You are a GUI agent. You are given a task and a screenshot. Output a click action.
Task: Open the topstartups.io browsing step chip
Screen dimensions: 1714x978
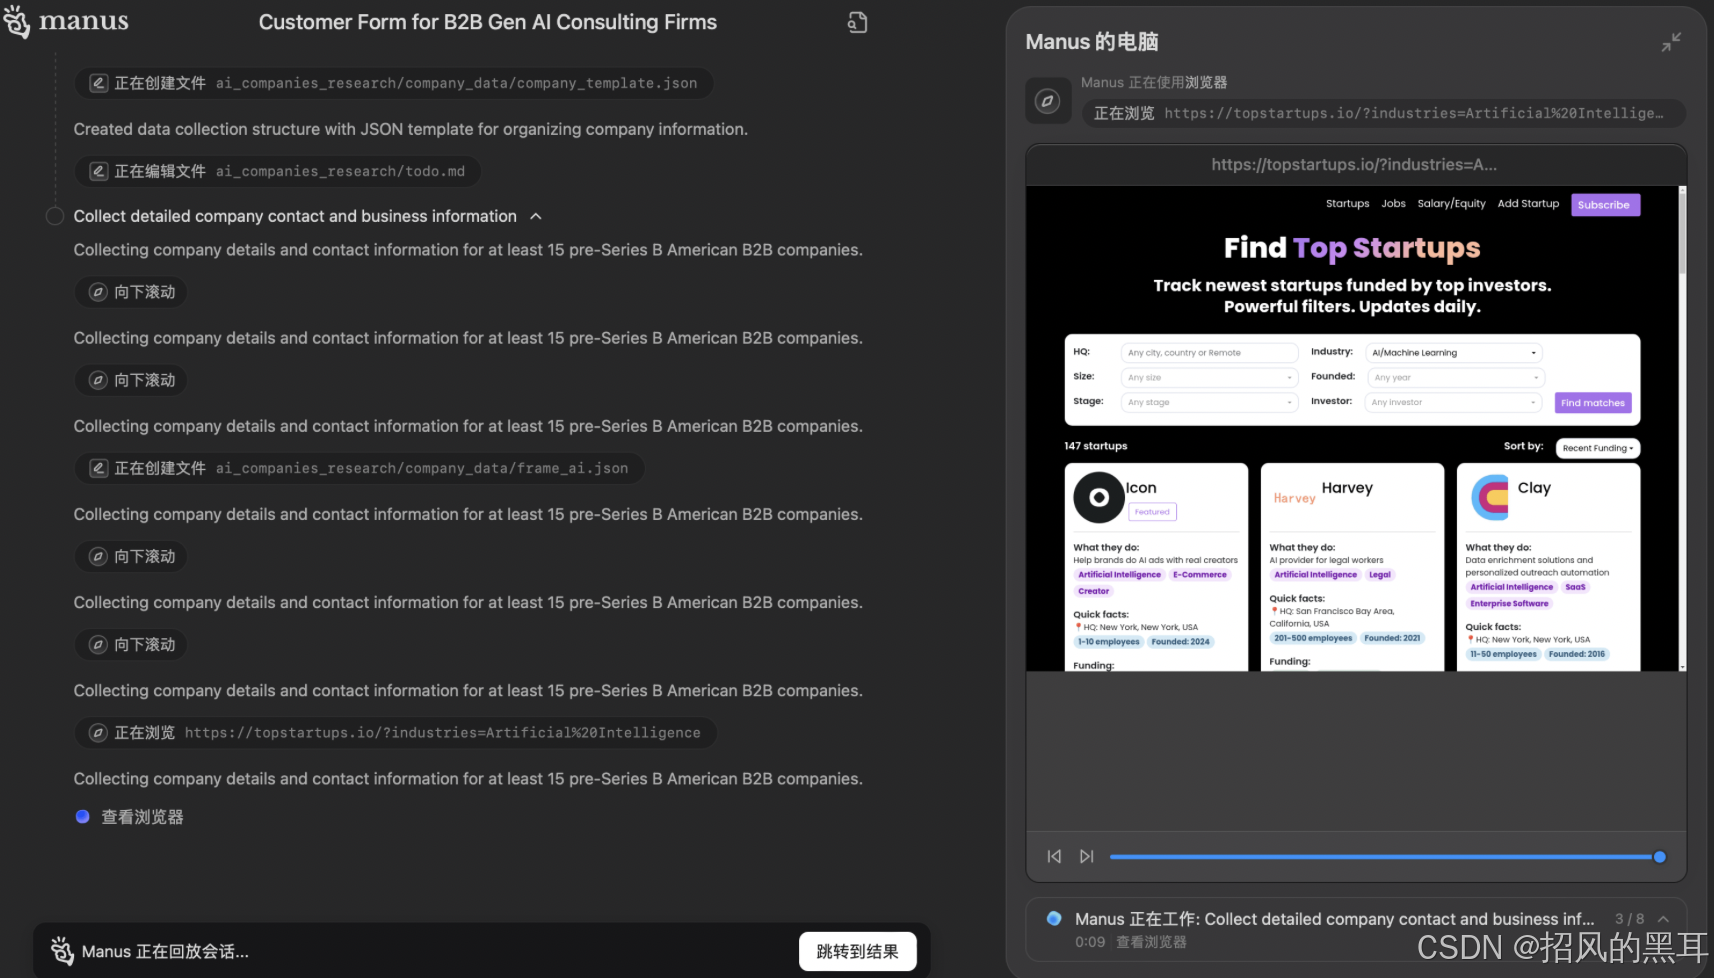point(395,733)
